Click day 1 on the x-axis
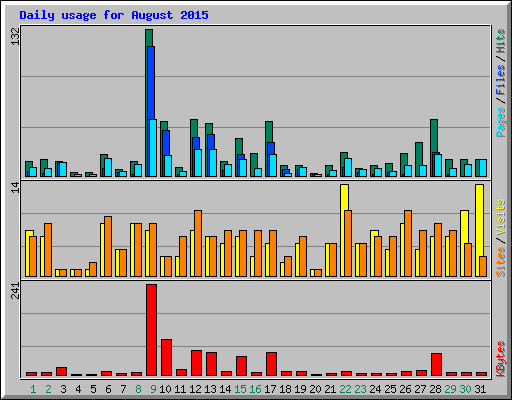Screen dimensions: 512x400 coord(33,389)
